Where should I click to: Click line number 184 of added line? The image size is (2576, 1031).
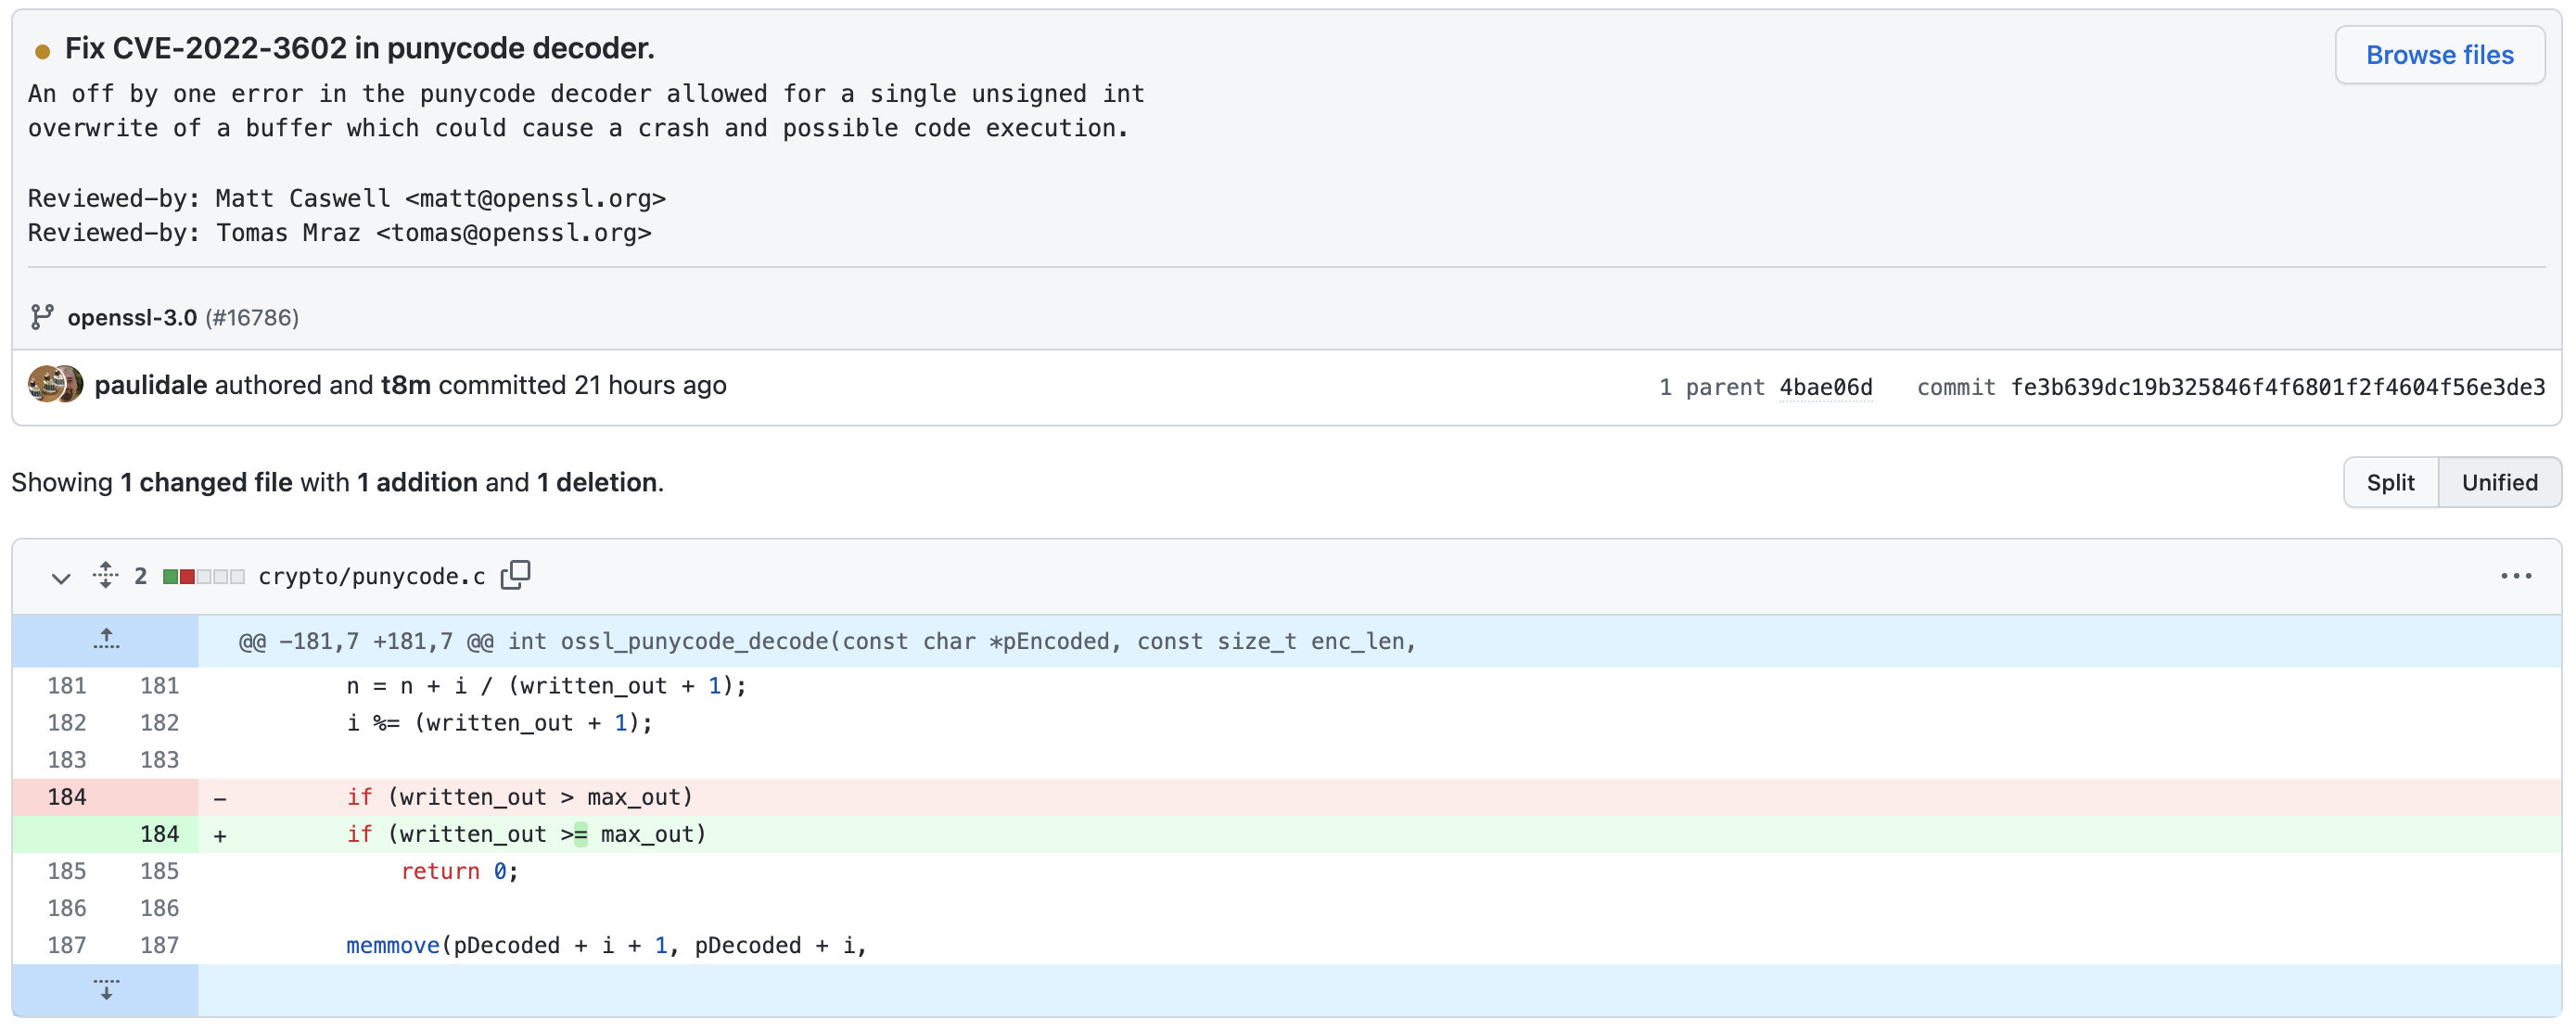159,834
